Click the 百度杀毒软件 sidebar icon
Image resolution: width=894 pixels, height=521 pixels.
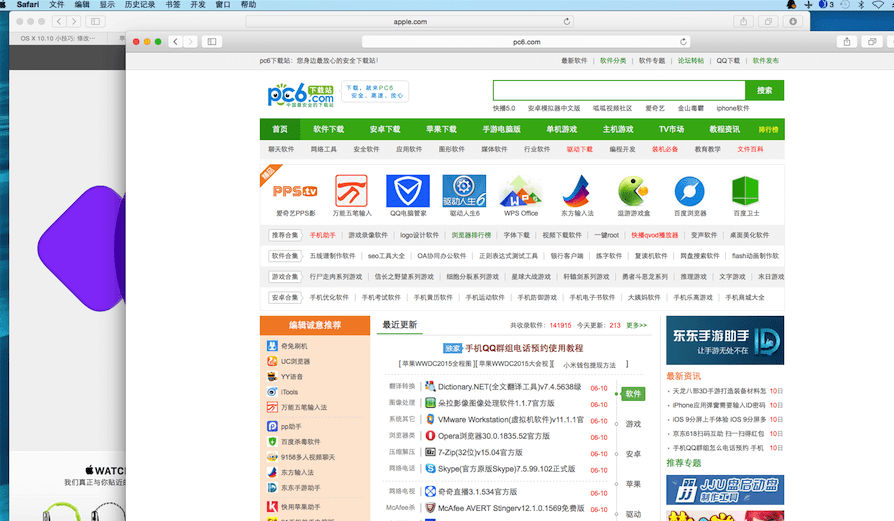click(272, 442)
